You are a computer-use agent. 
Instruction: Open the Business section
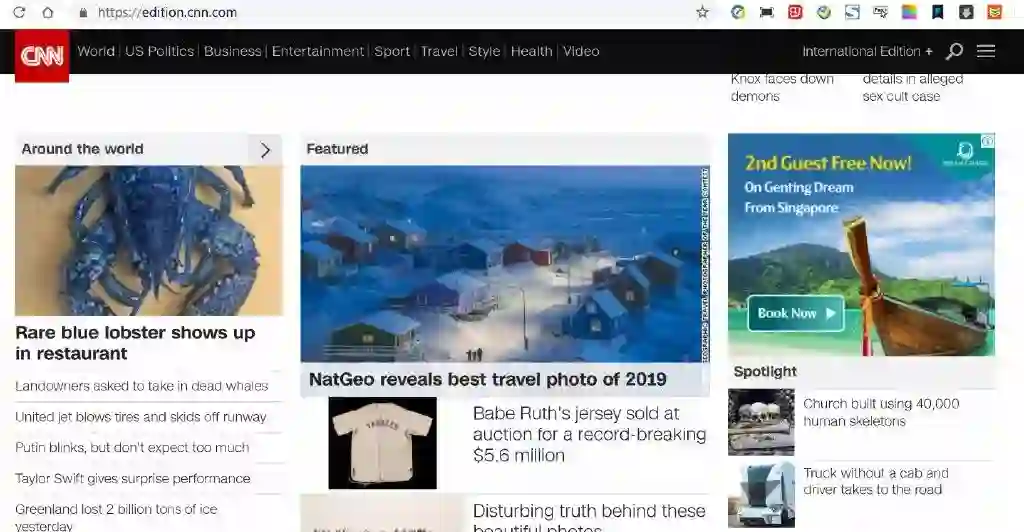point(232,51)
